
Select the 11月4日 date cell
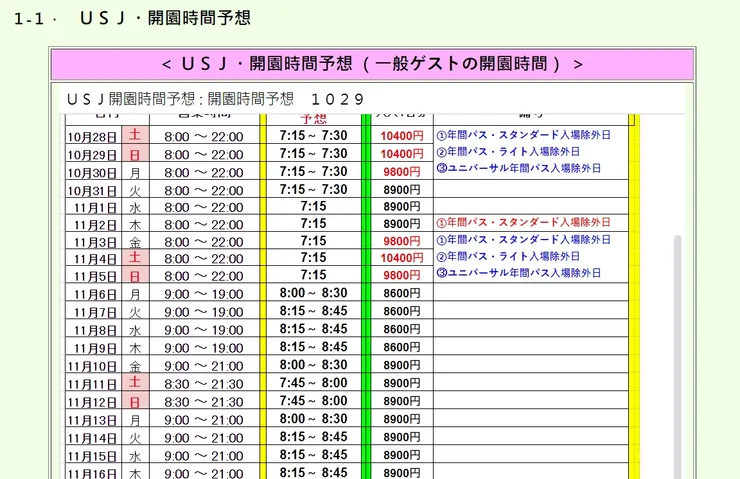pos(92,259)
